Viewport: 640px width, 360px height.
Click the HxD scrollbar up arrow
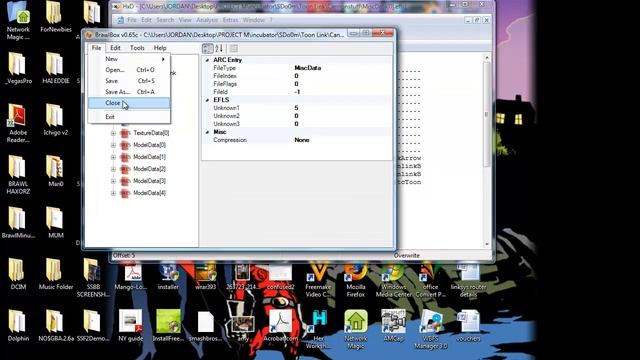pyautogui.click(x=487, y=58)
